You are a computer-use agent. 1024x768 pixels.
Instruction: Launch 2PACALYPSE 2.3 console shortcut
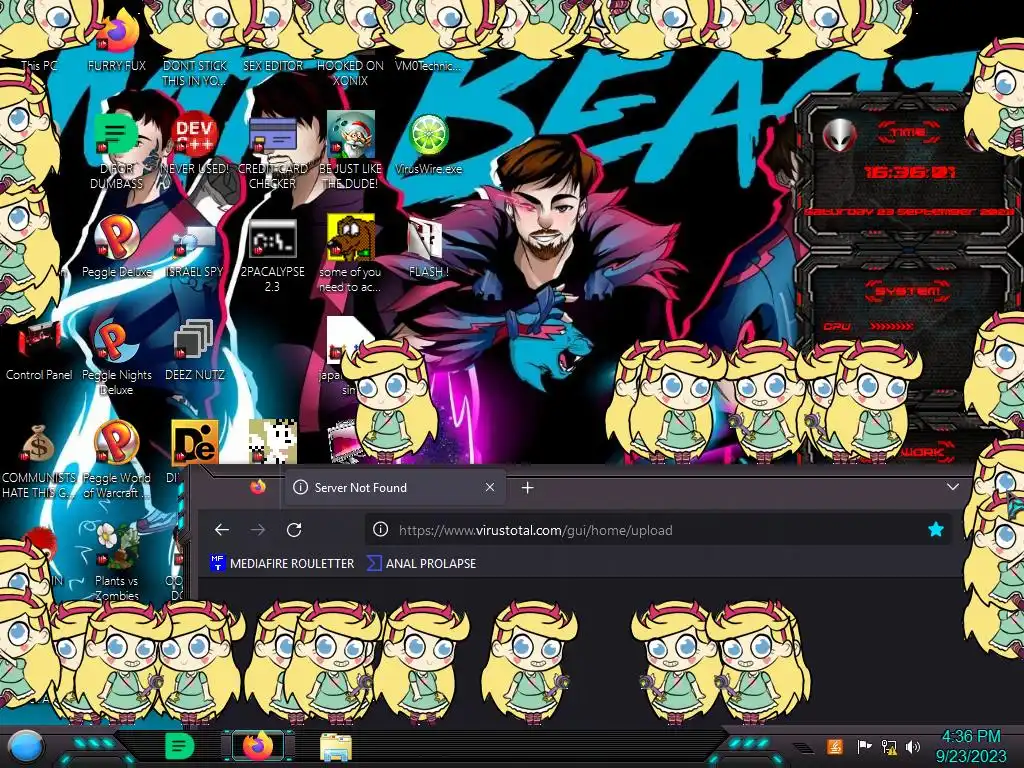(272, 238)
